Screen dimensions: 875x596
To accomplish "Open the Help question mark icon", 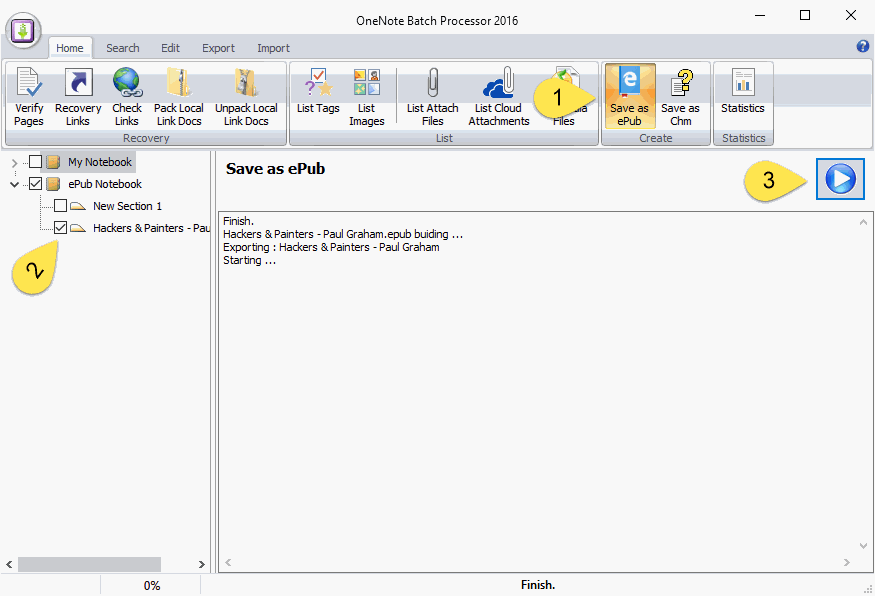I will (862, 46).
